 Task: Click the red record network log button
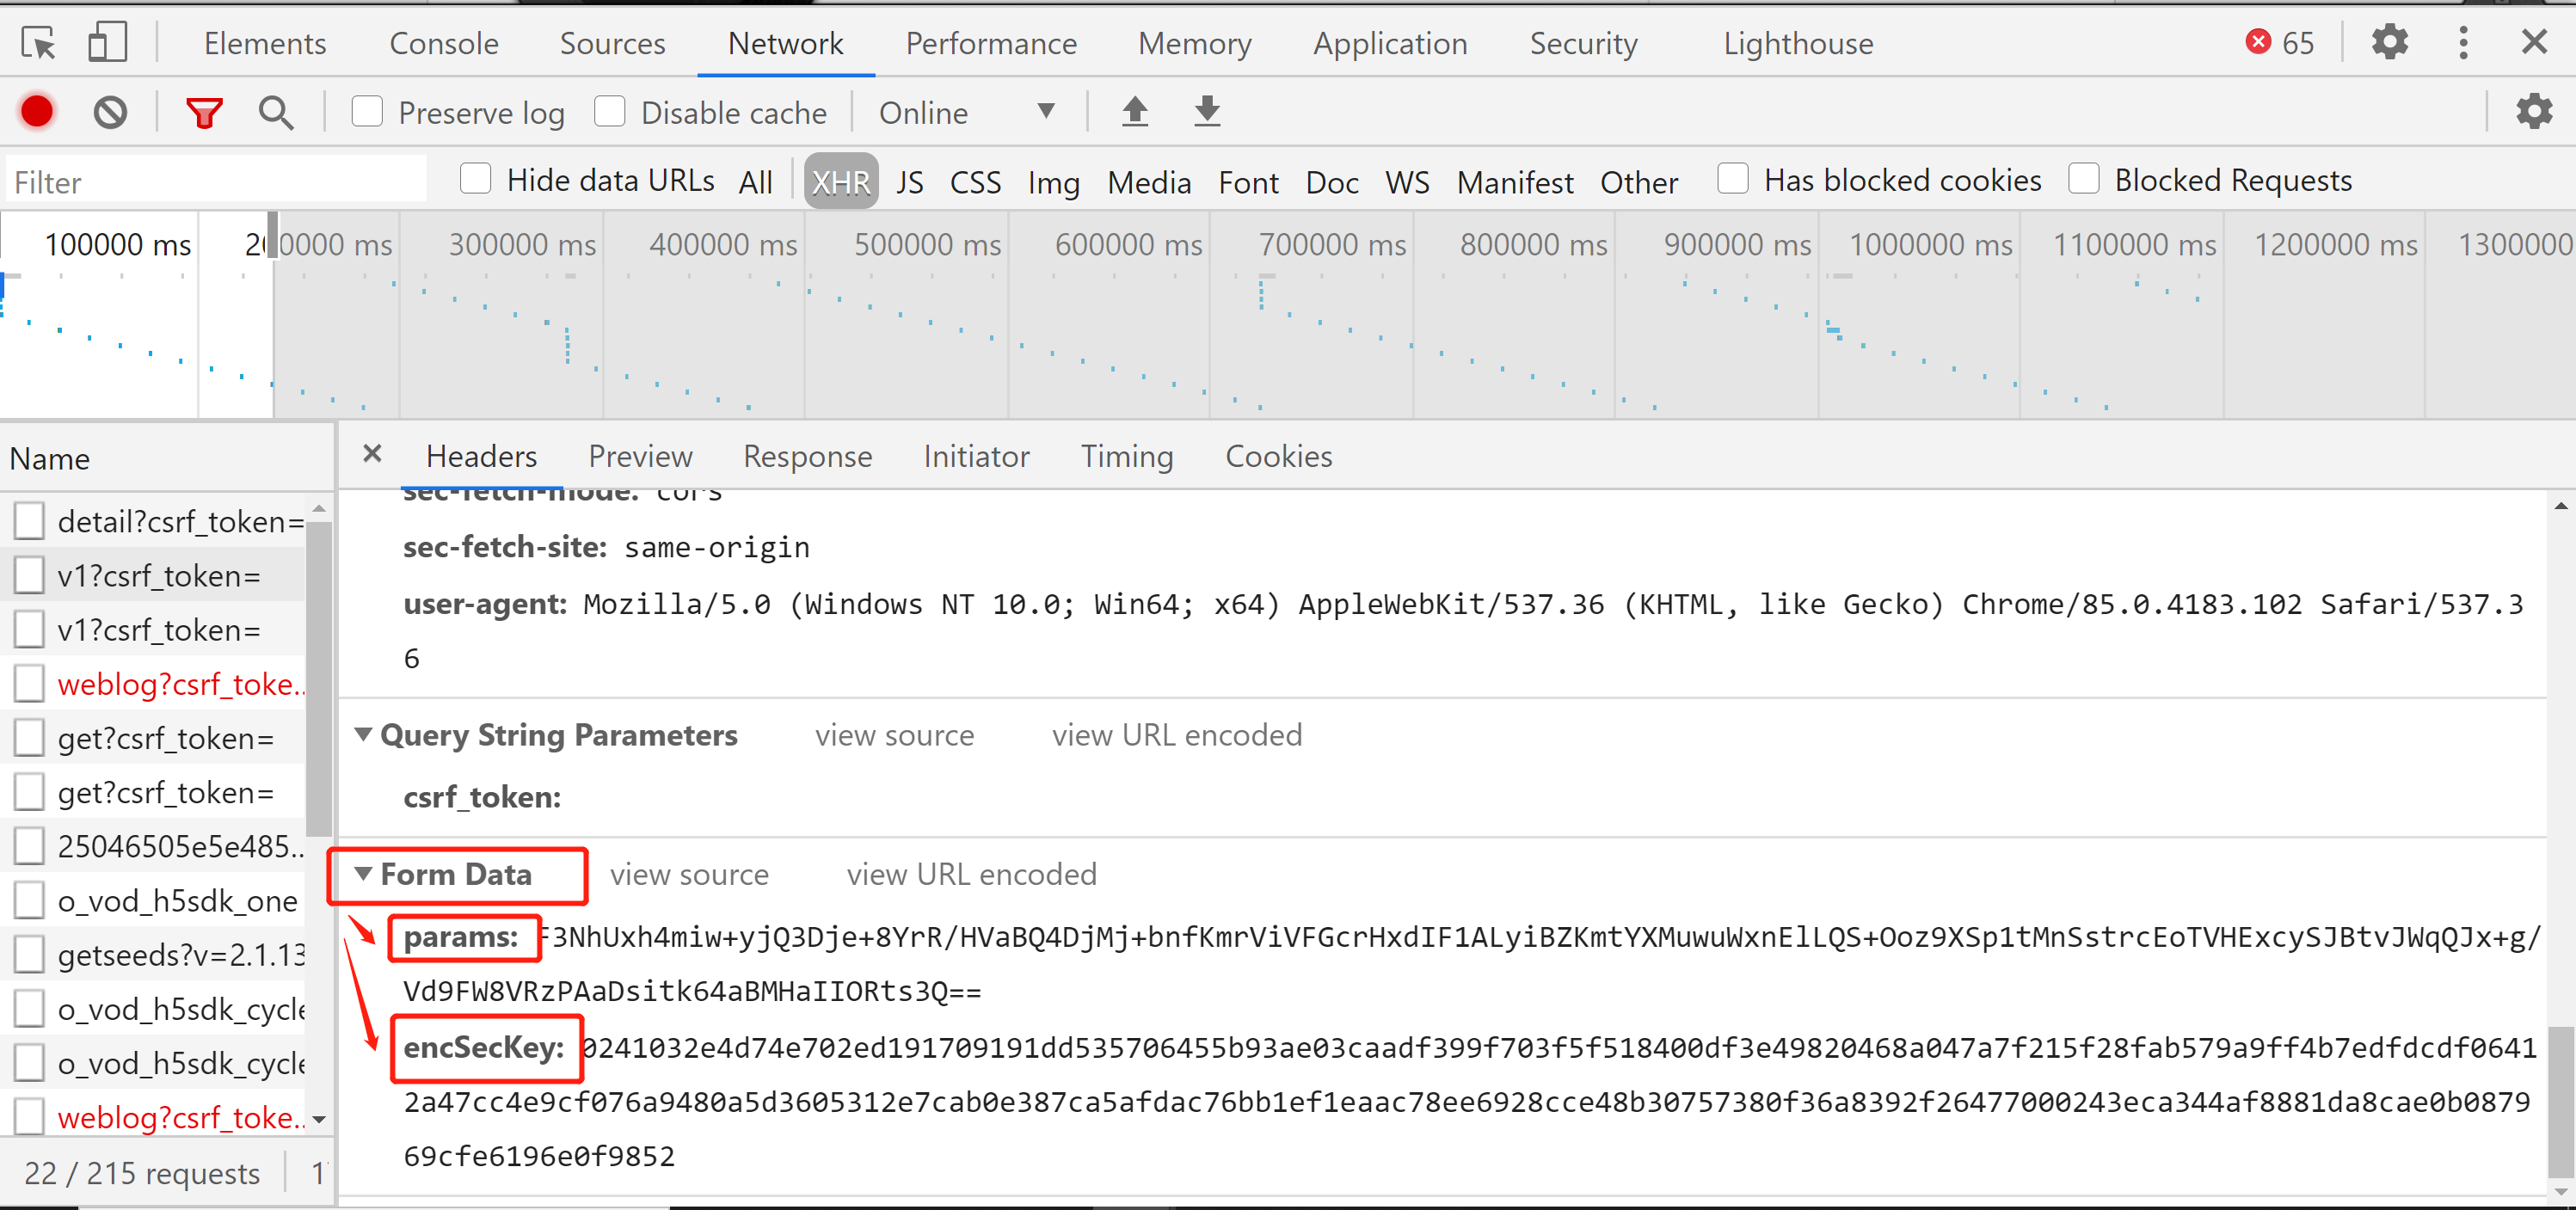click(37, 112)
